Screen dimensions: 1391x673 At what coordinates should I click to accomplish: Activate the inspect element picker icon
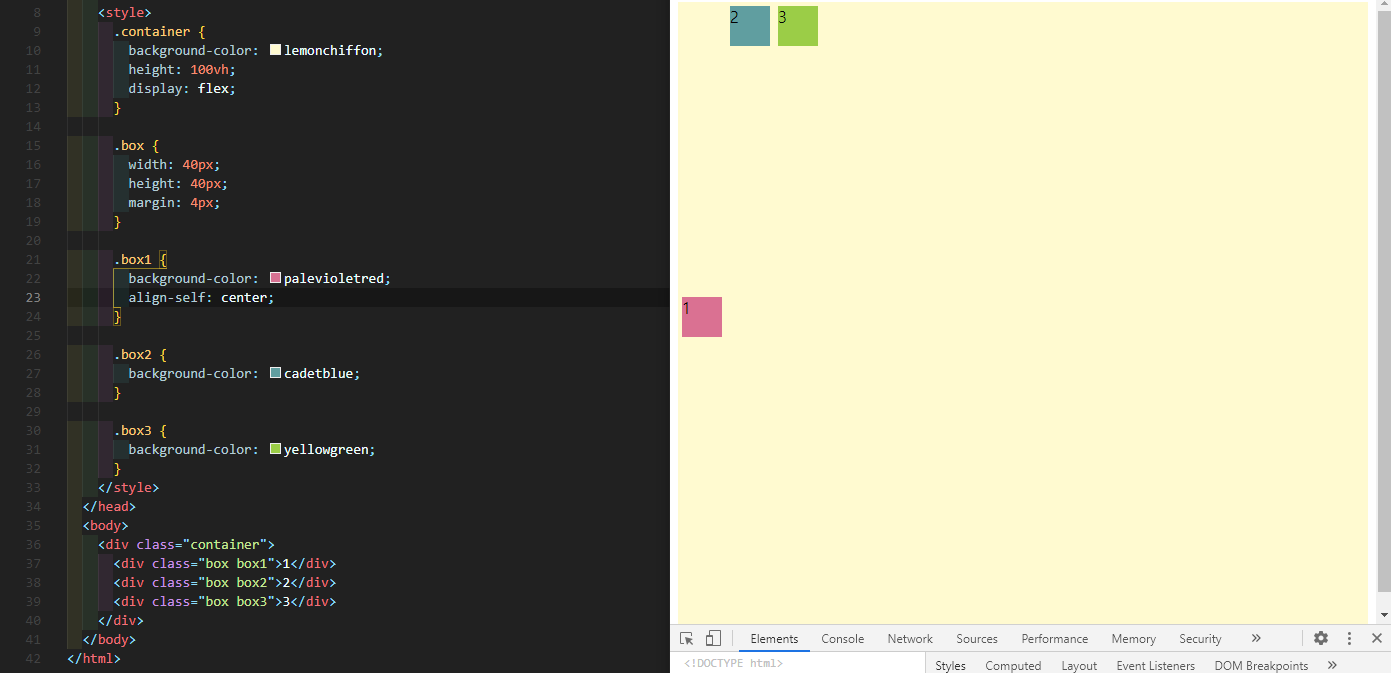[687, 638]
